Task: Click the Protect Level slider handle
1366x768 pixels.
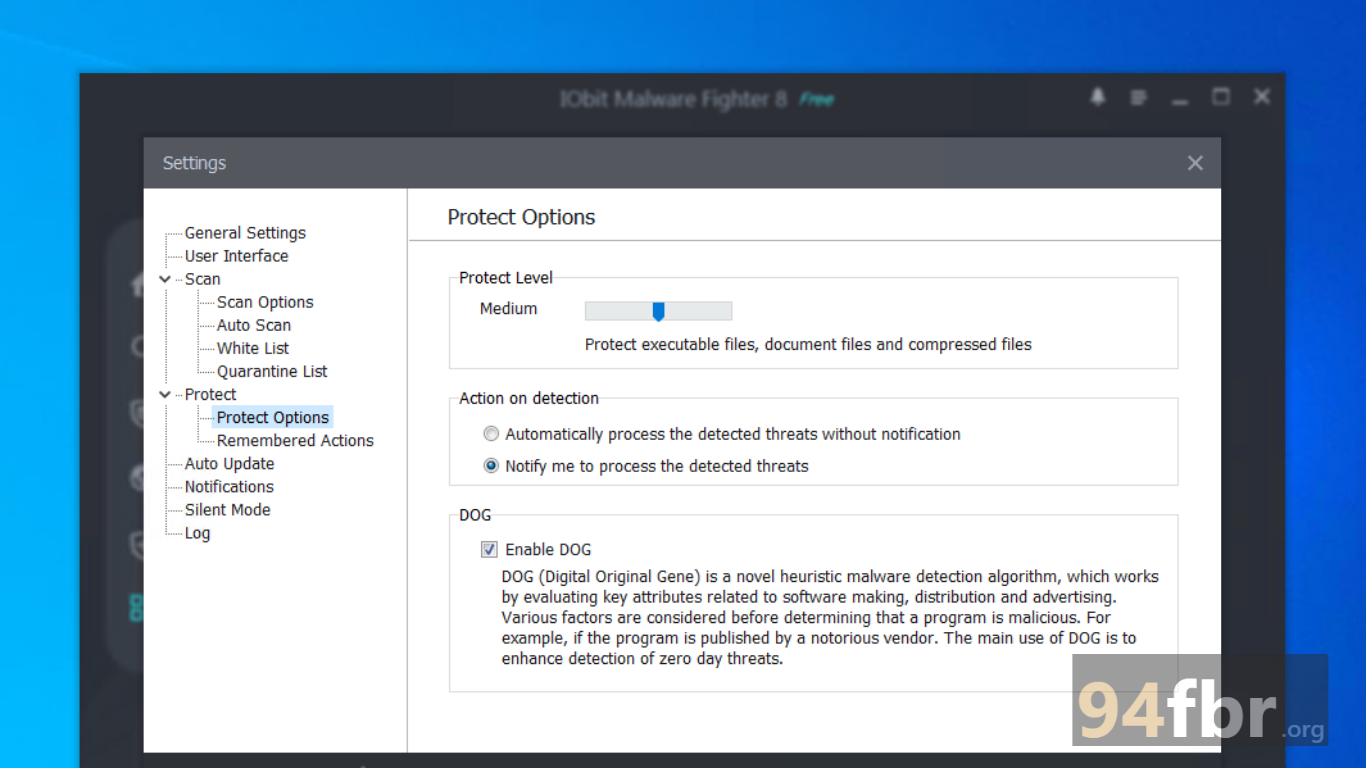Action: pyautogui.click(x=658, y=312)
